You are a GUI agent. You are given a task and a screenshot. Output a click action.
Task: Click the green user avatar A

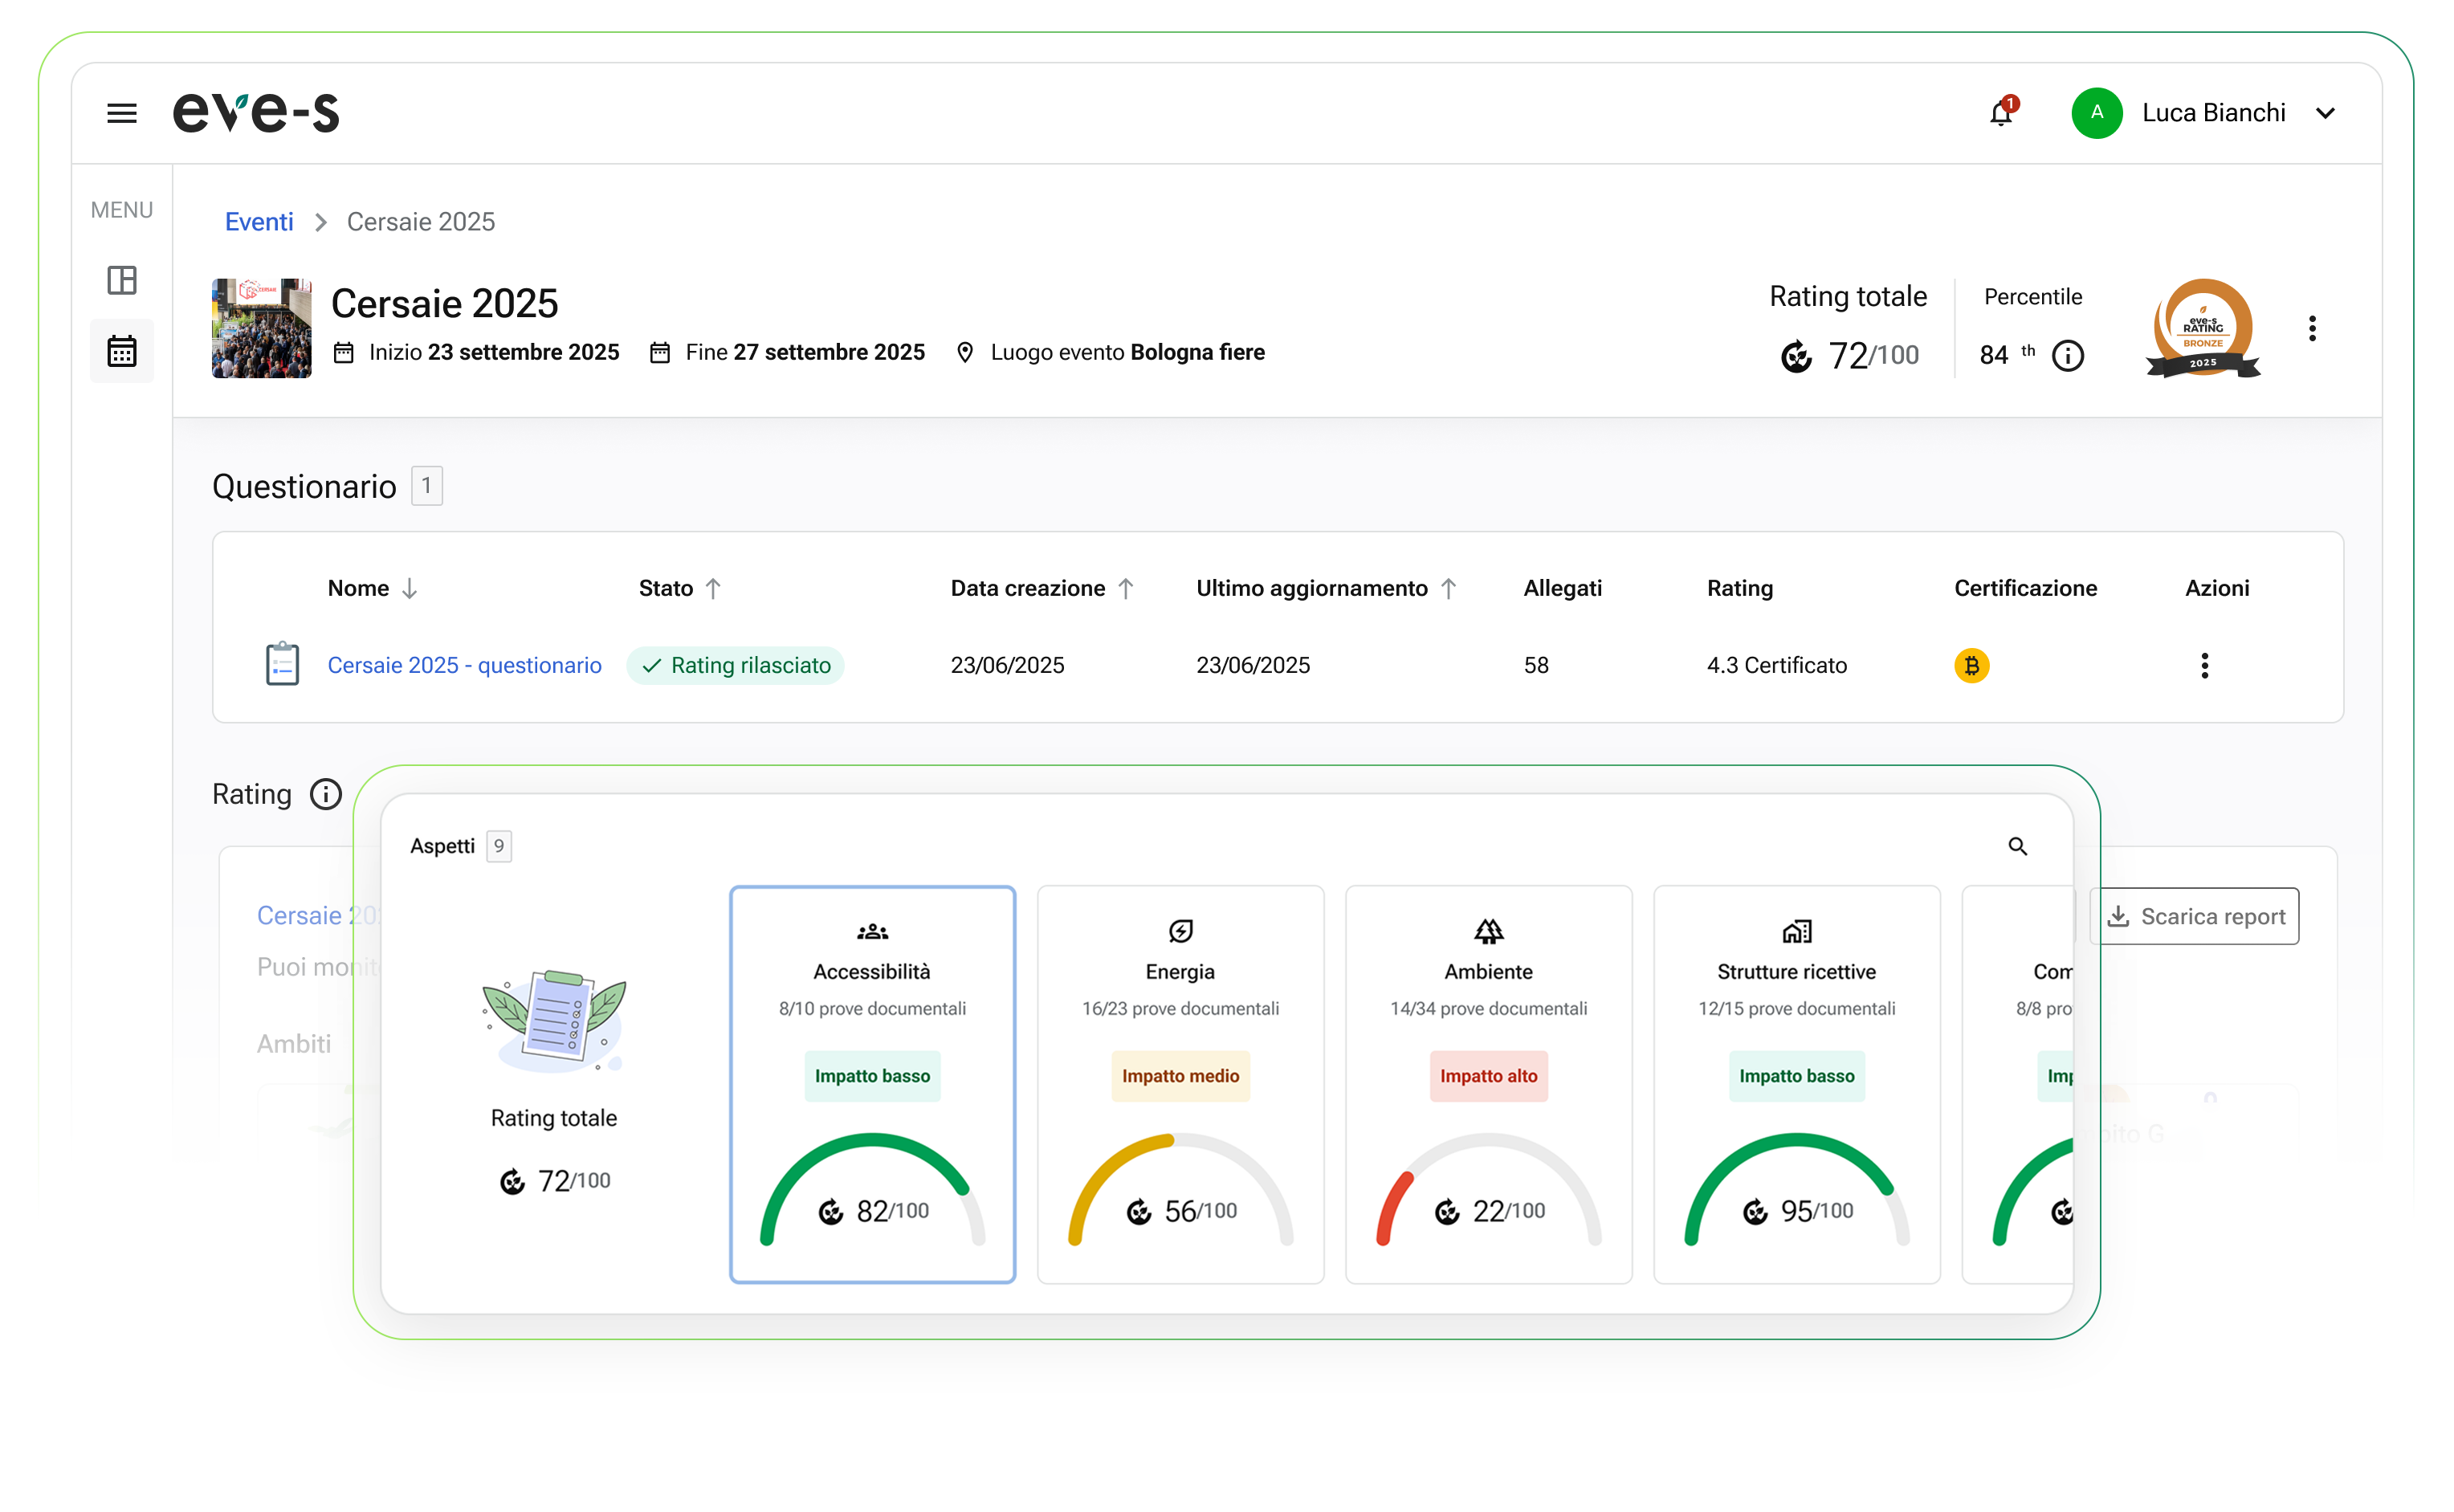[x=2097, y=113]
